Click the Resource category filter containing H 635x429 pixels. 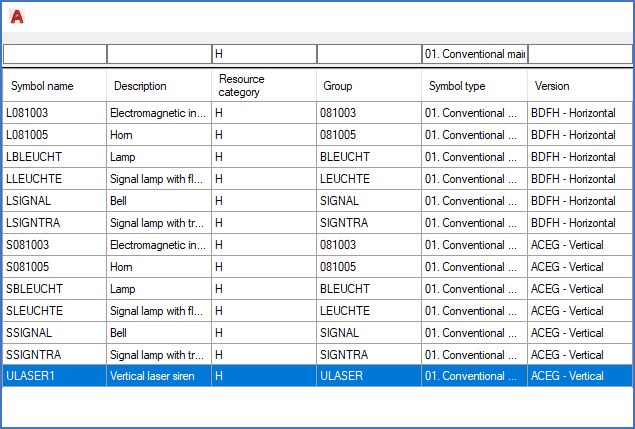[x=264, y=54]
